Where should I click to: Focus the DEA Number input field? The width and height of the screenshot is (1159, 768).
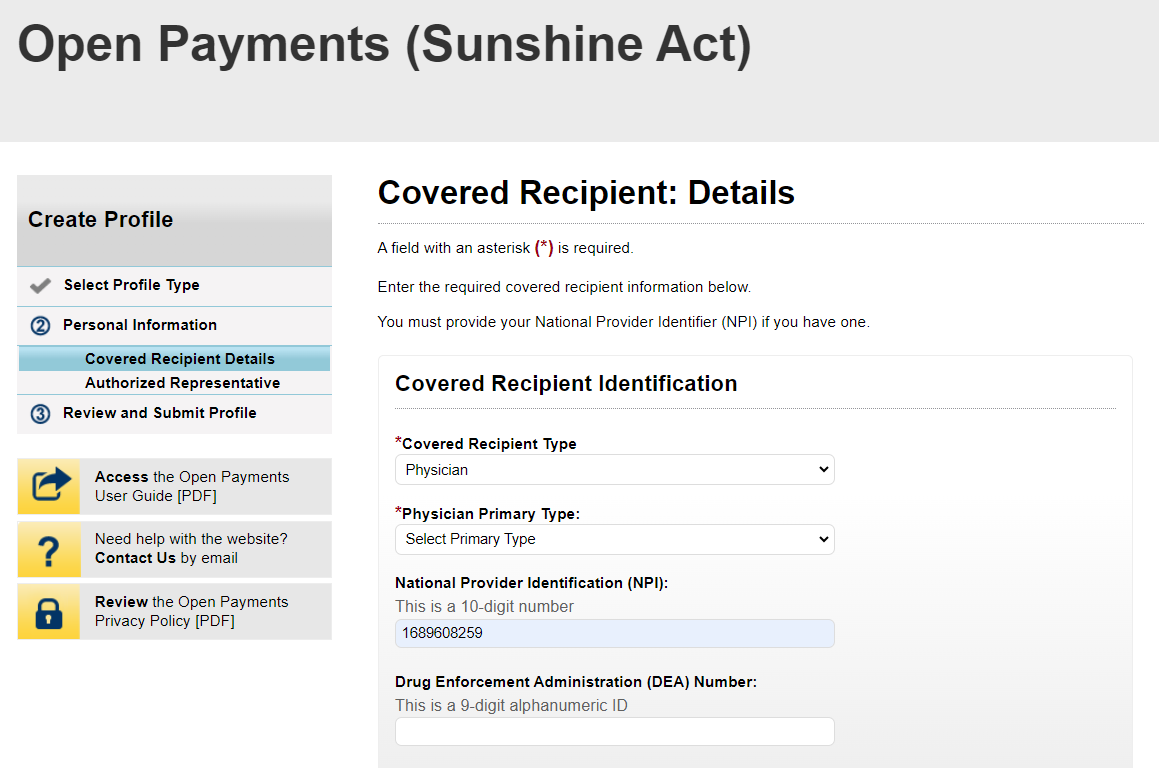point(614,731)
